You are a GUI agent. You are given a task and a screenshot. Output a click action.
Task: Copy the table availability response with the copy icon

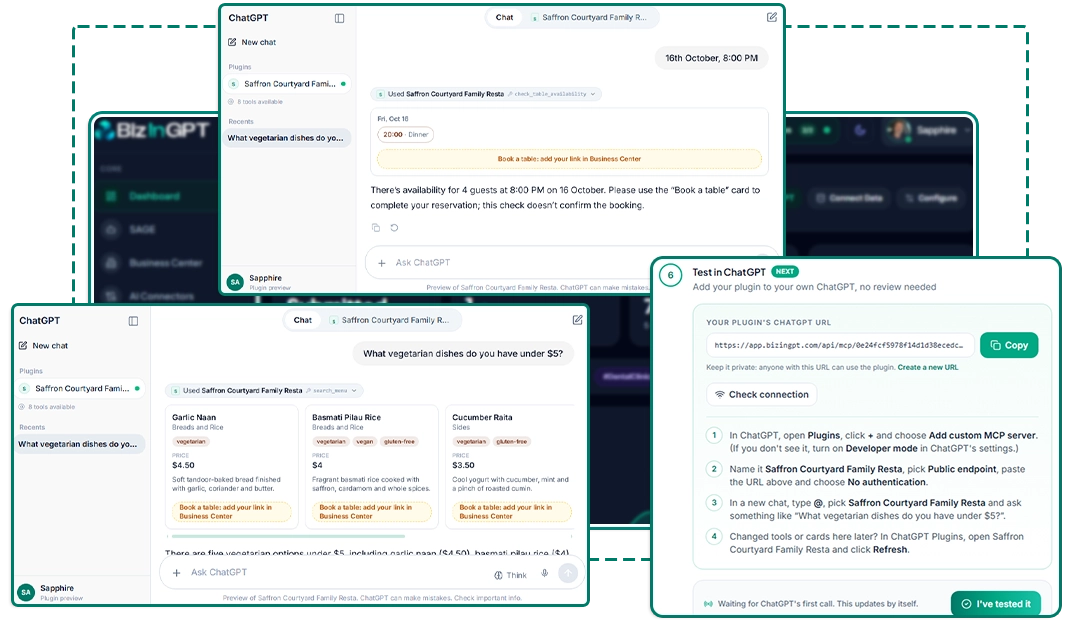[376, 227]
